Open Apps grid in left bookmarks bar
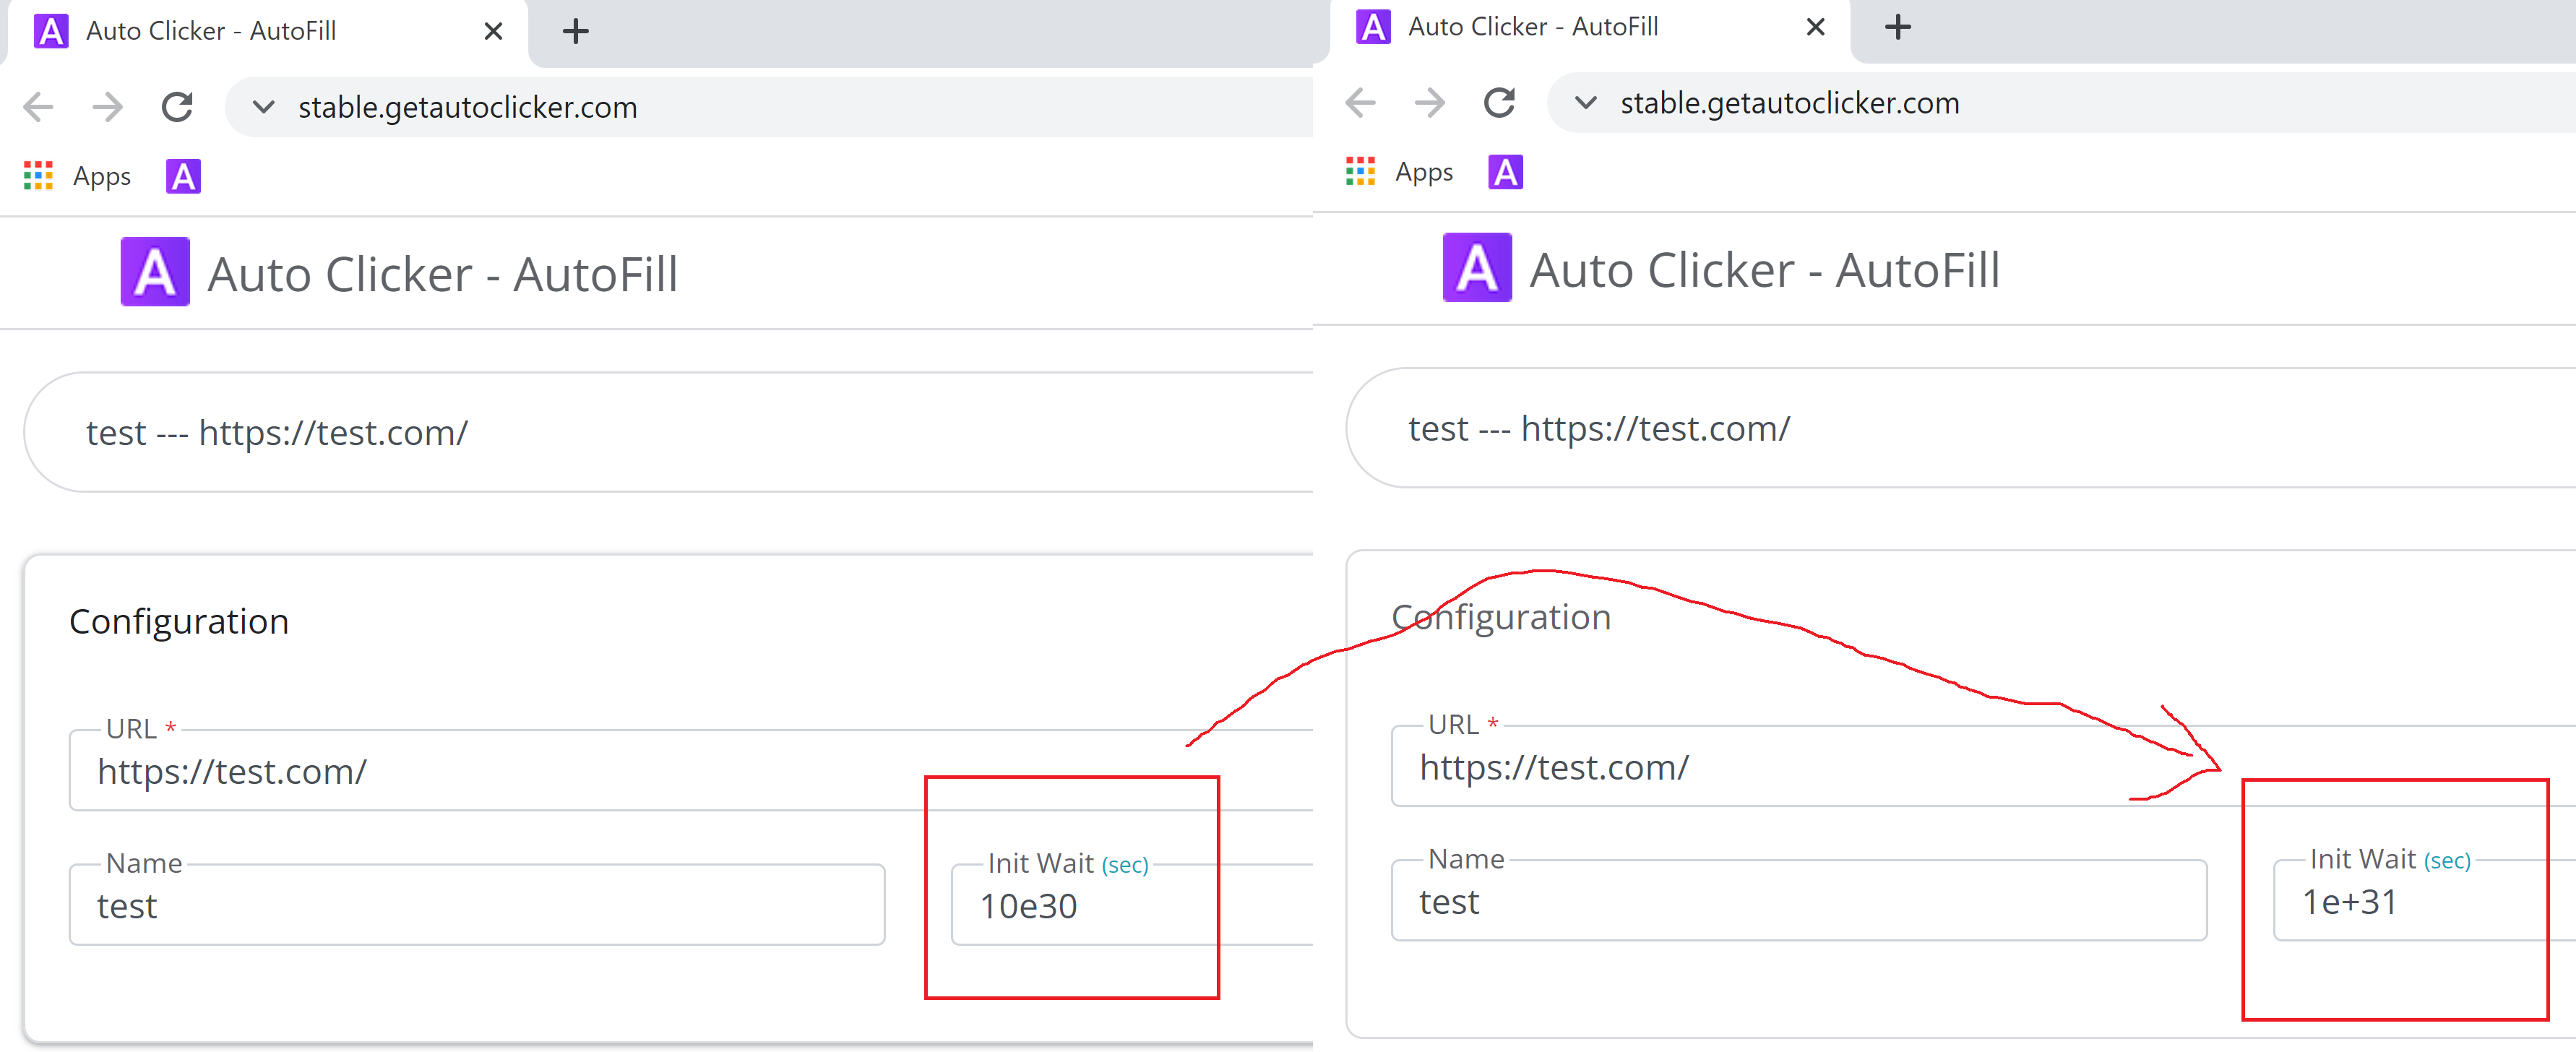This screenshot has height=1052, width=2576. tap(38, 176)
